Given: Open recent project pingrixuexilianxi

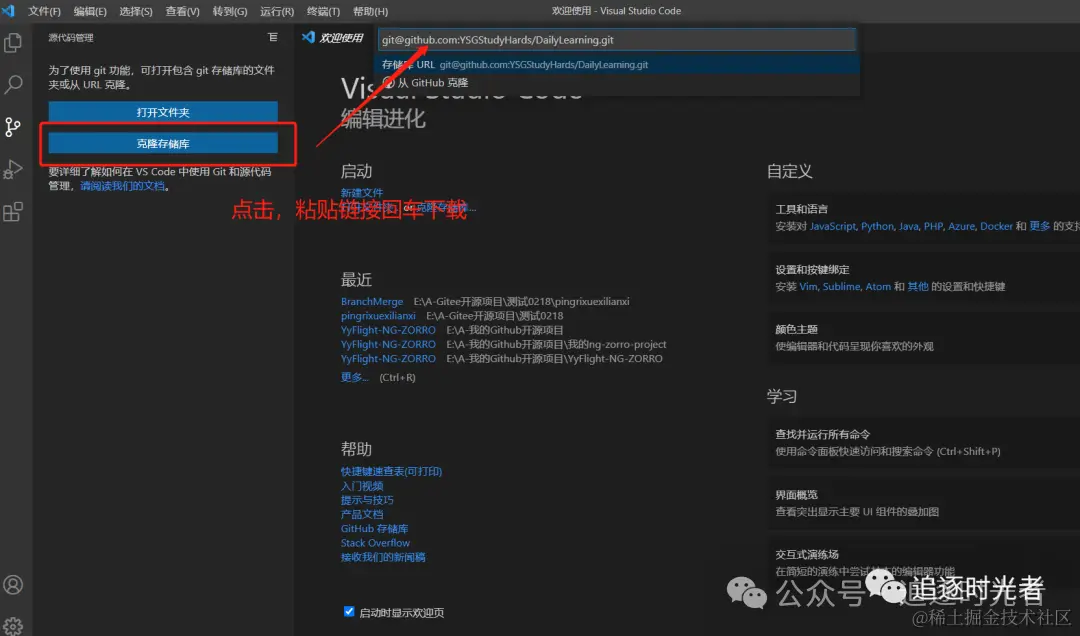Looking at the screenshot, I should pos(378,316).
